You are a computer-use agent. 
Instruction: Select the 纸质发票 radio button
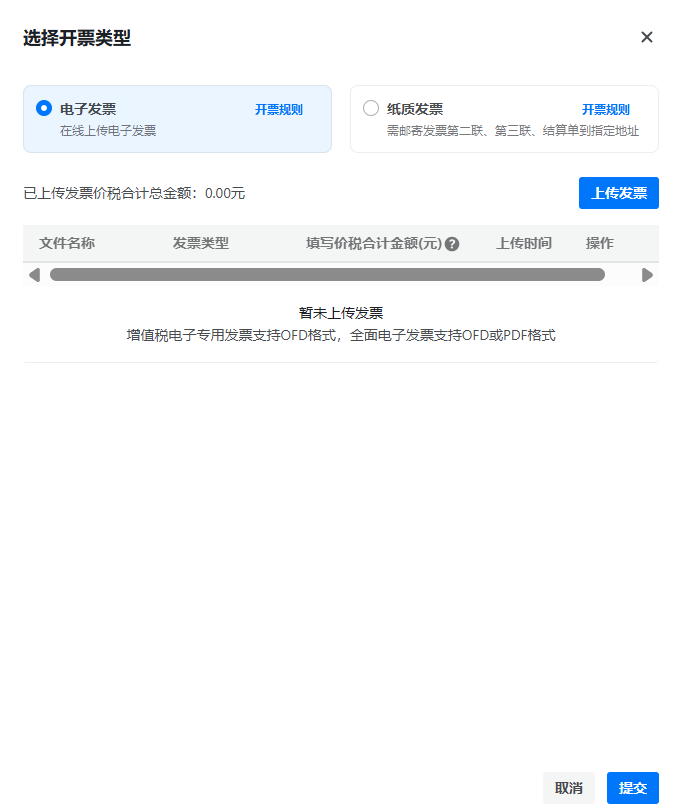pyautogui.click(x=371, y=108)
